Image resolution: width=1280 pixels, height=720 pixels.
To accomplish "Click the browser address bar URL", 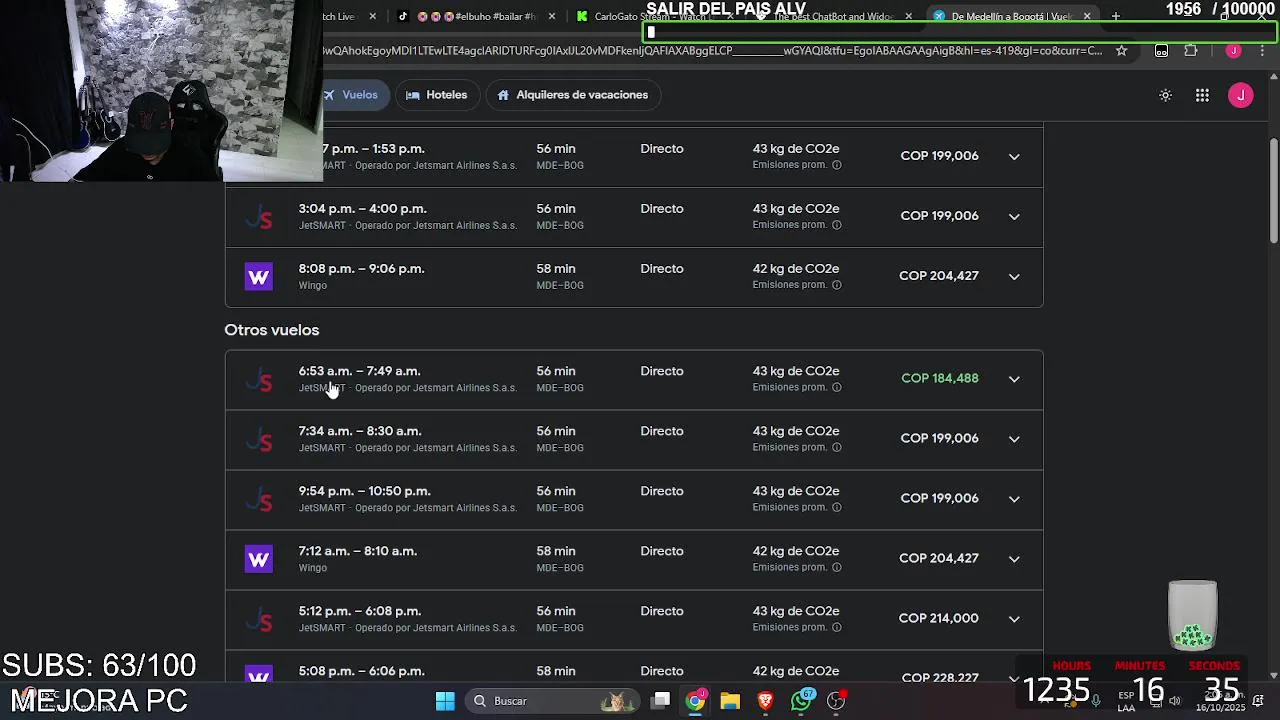I will tap(713, 50).
